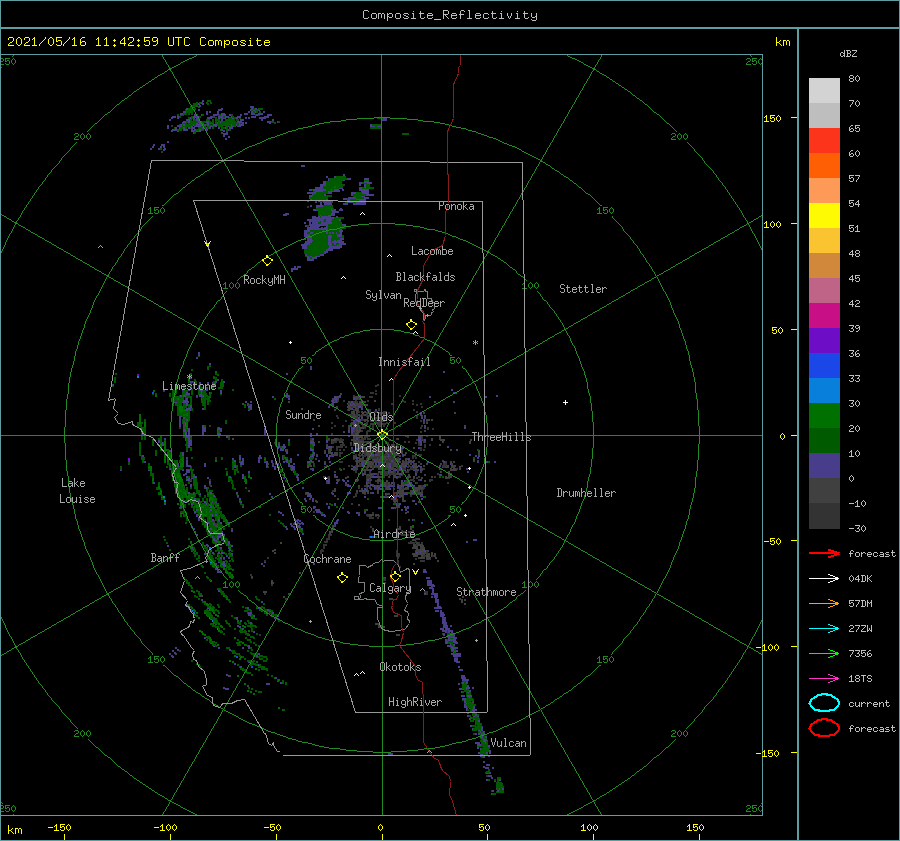Click the magenta 18TS arrow legend icon

point(824,679)
